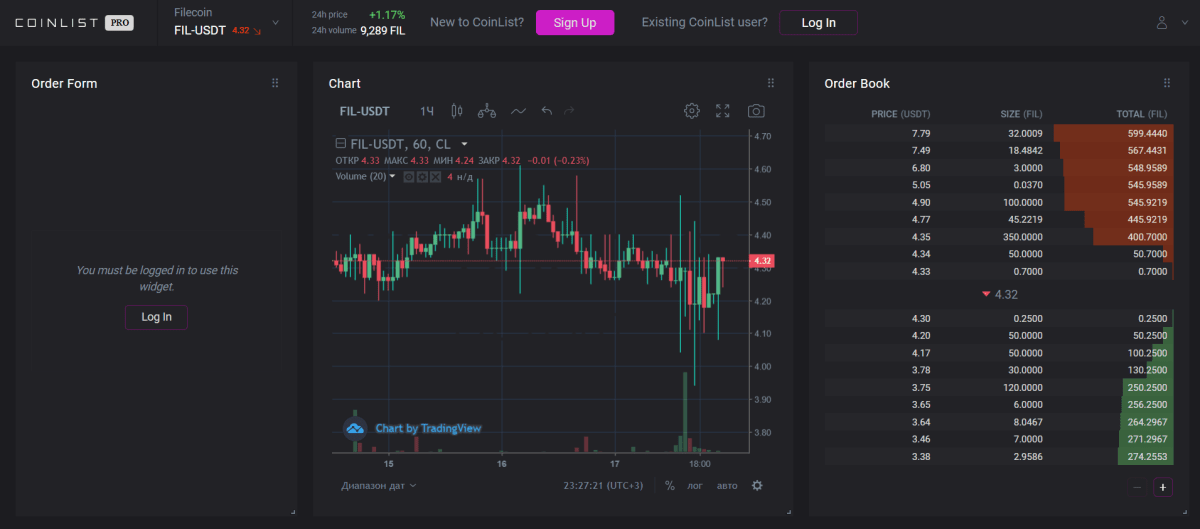
Task: Click the Order Book decrease aggregation minus button
Action: (x=1138, y=488)
